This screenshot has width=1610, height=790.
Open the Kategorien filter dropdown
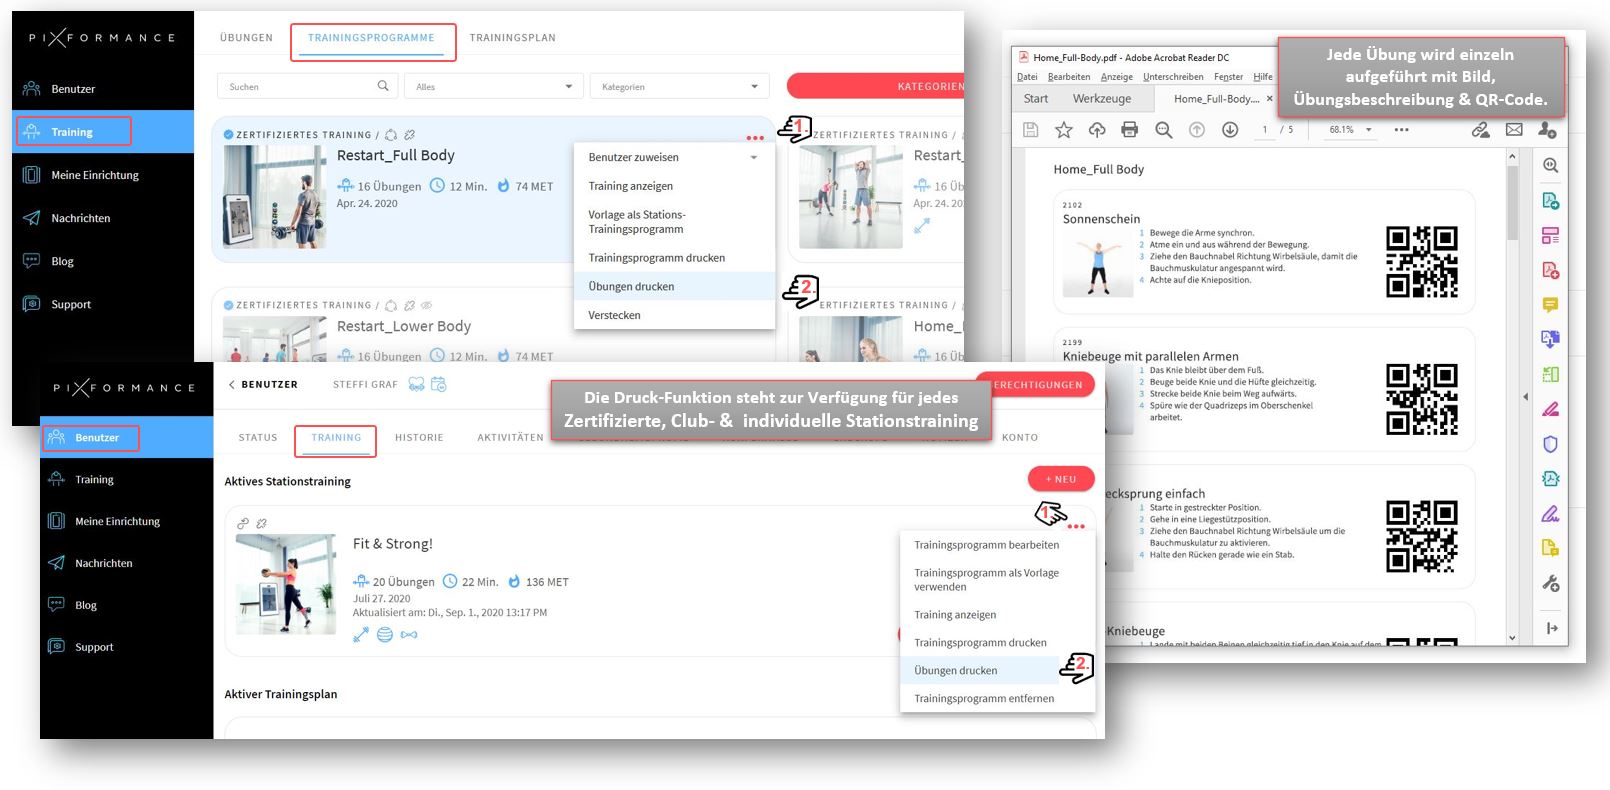[x=680, y=87]
